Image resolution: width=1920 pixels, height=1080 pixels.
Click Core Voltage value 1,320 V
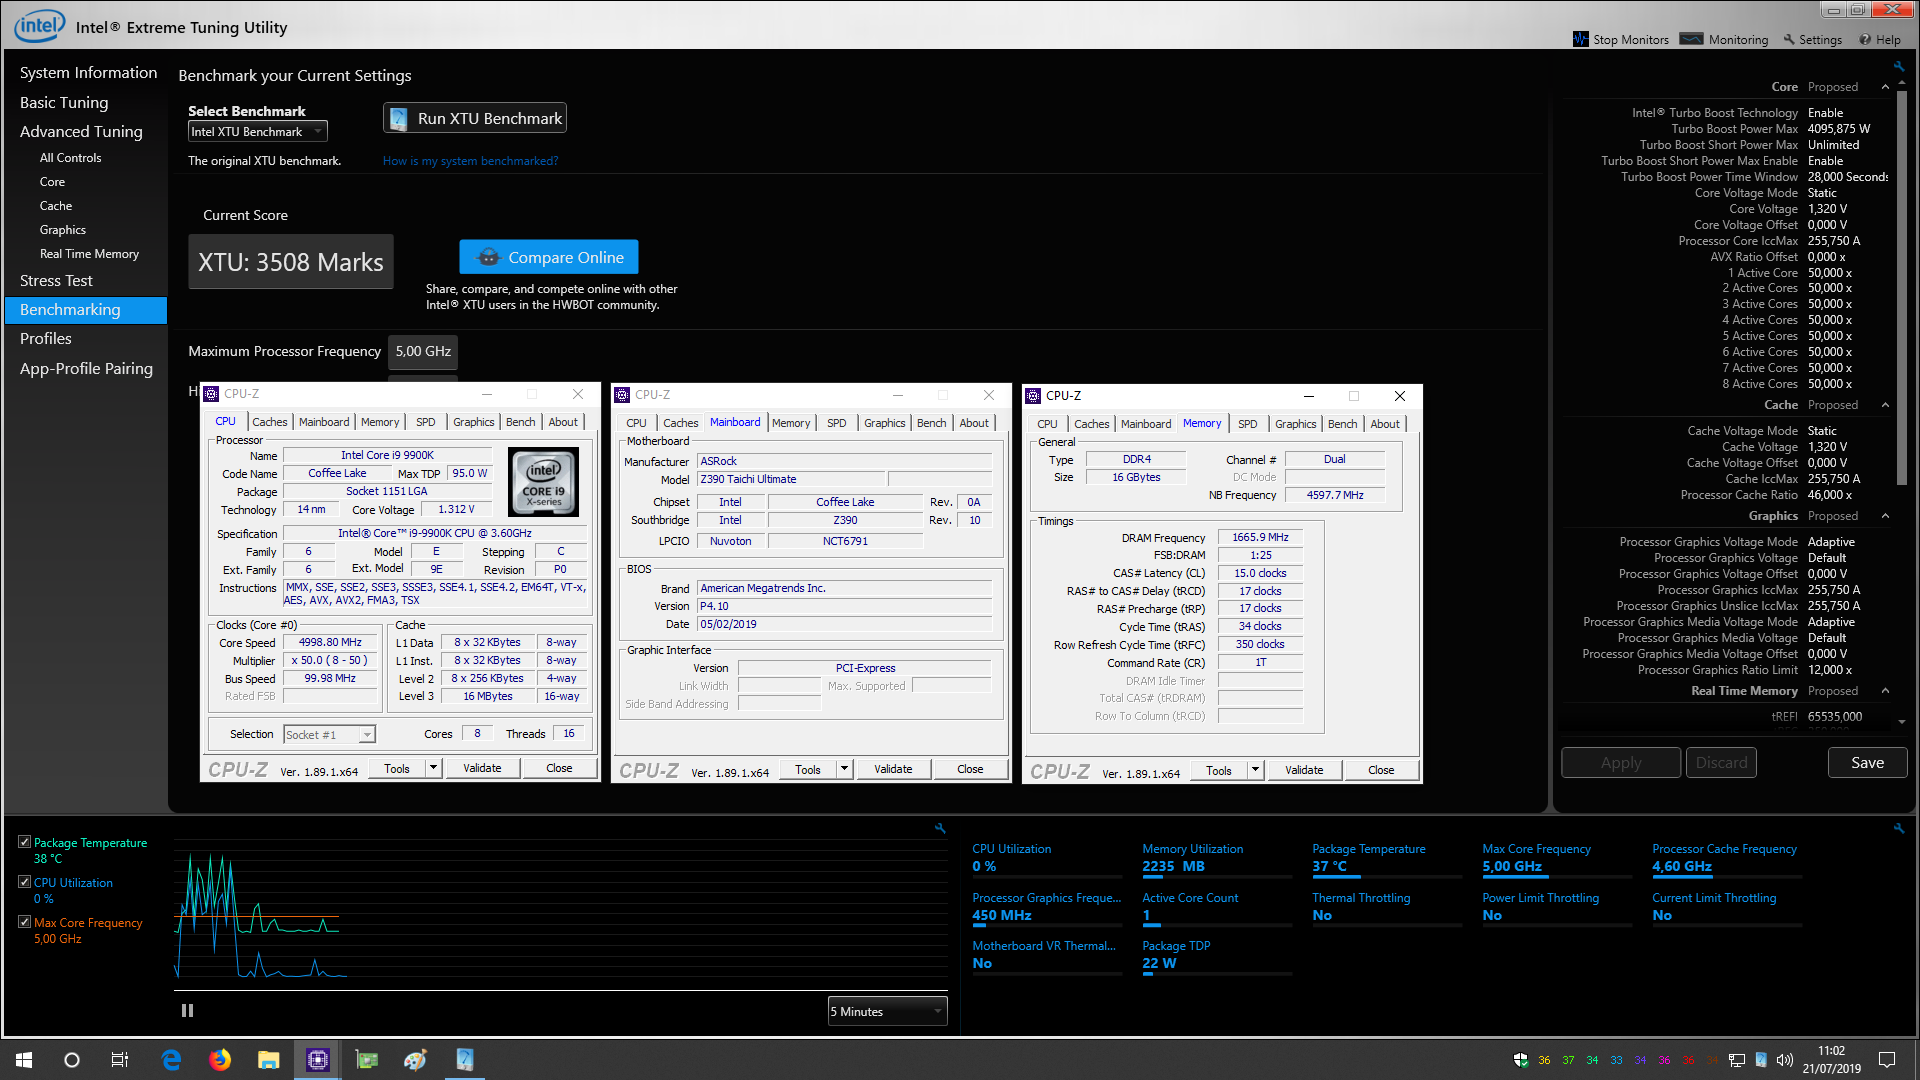[x=1828, y=209]
